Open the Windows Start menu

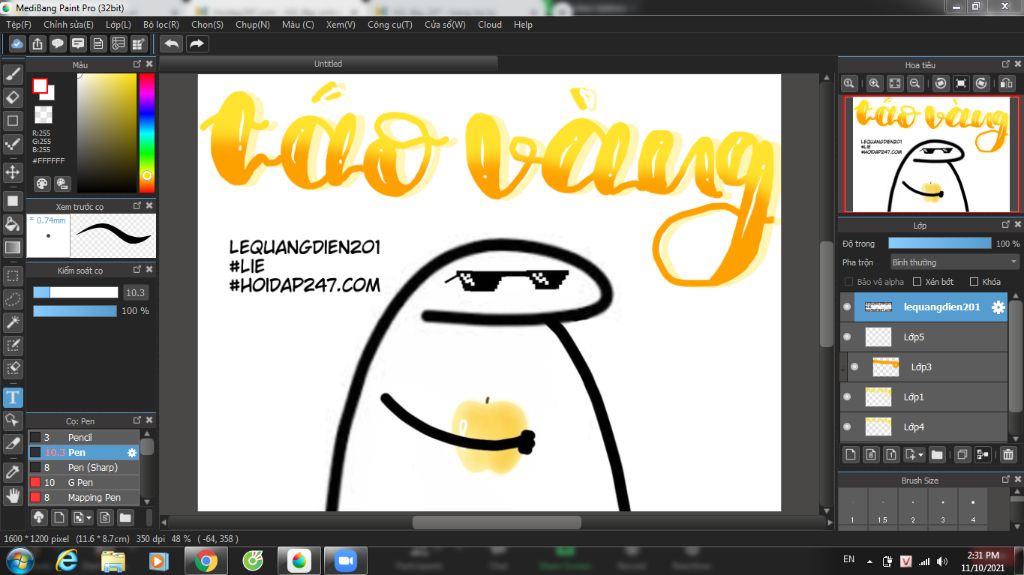pyautogui.click(x=20, y=561)
